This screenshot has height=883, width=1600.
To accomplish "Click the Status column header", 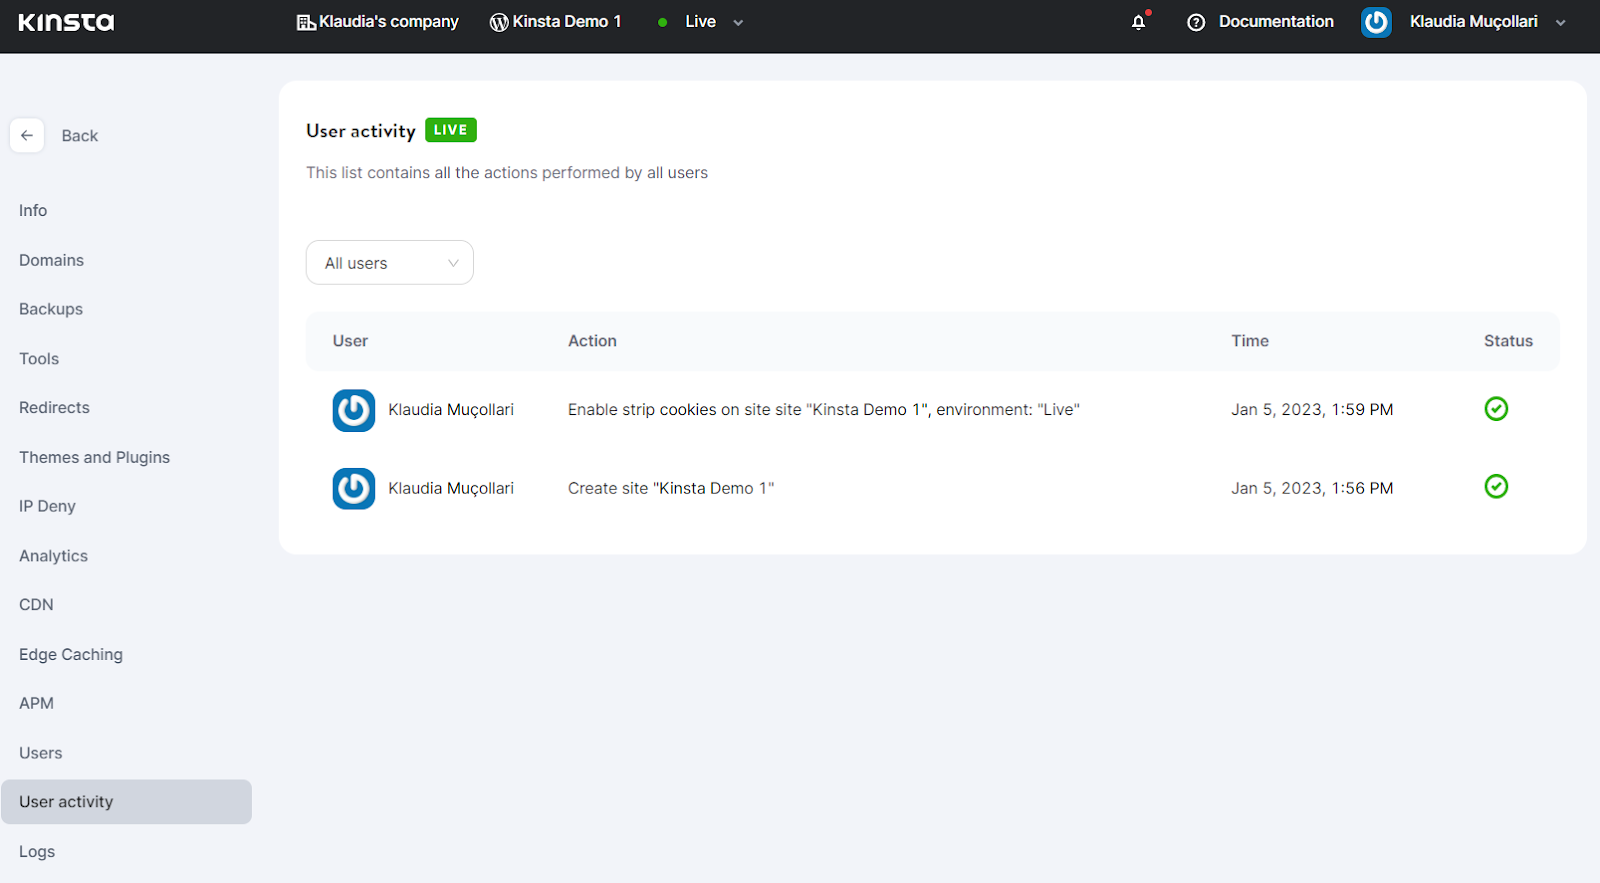I will point(1508,341).
